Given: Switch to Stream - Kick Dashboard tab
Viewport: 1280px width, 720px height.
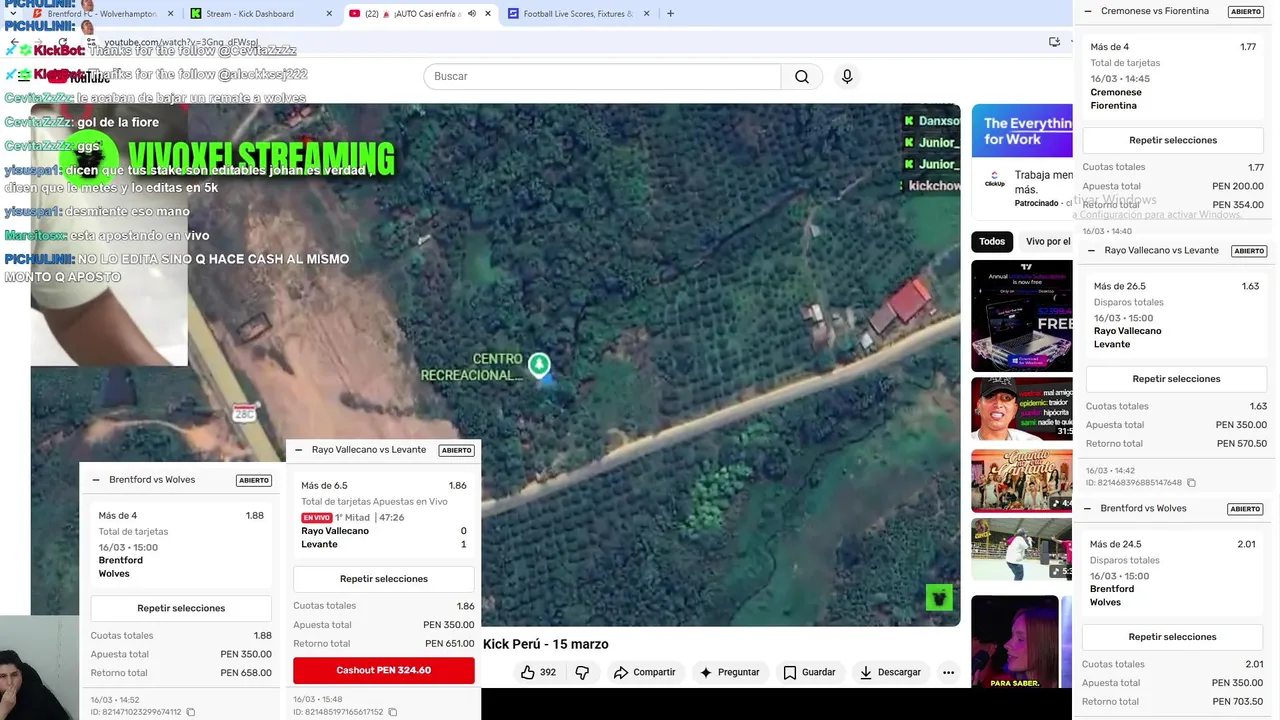Looking at the screenshot, I should point(259,14).
